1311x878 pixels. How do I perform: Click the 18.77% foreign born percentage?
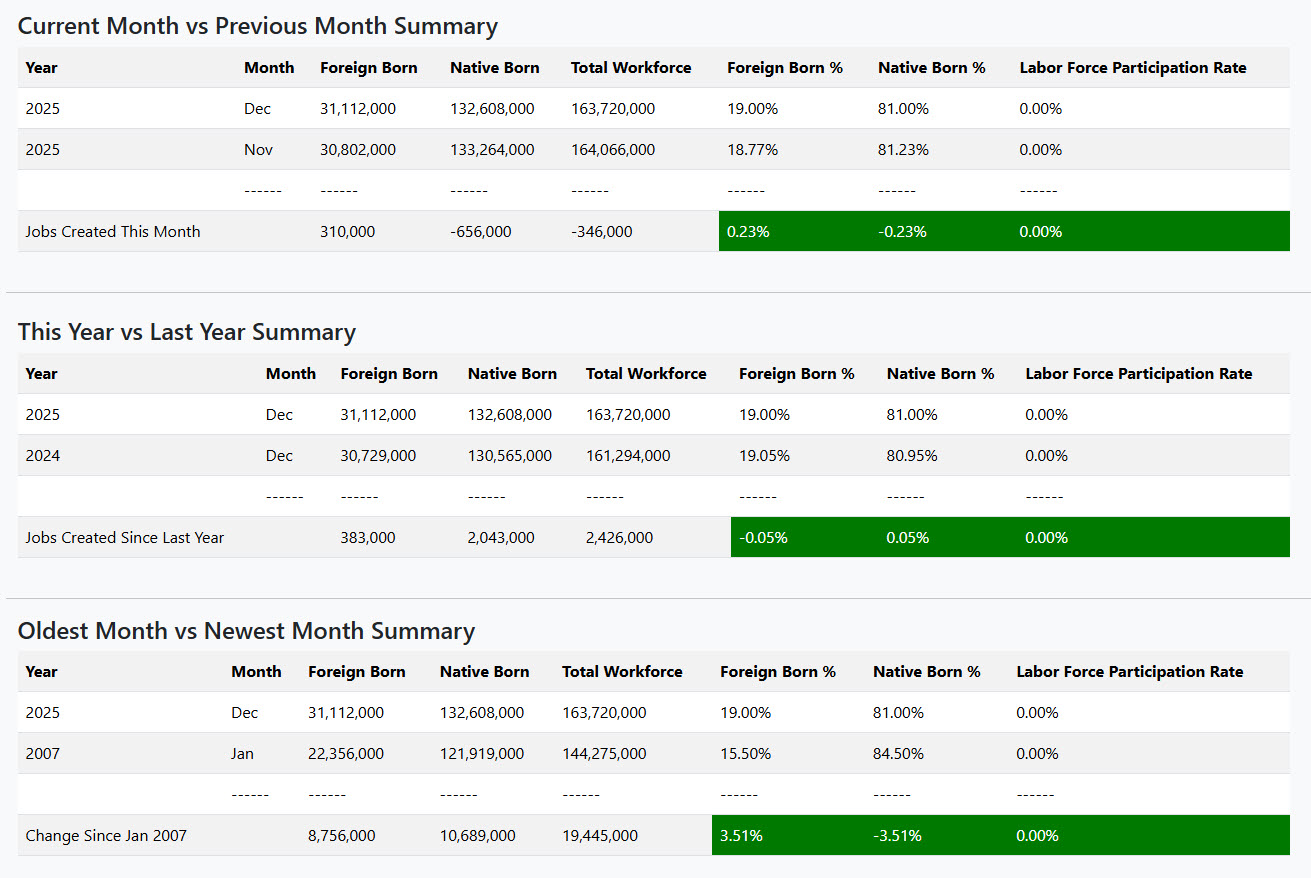pyautogui.click(x=752, y=150)
